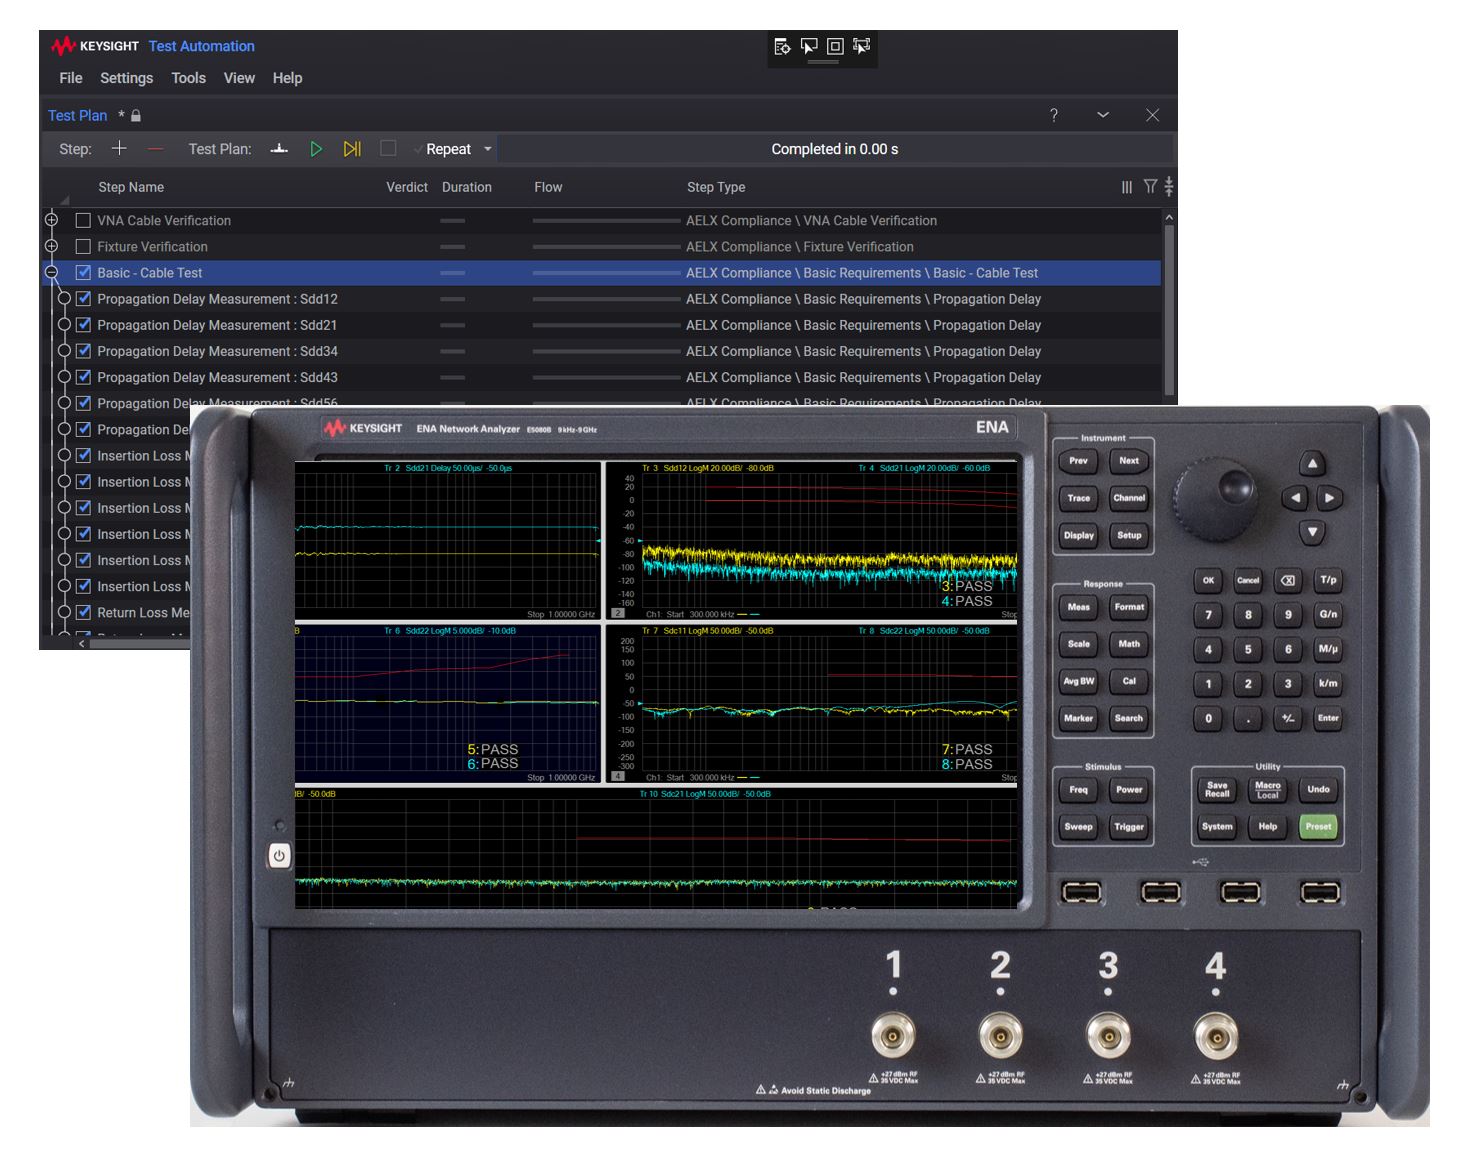Collapse the Basic - Cable Test step
The width and height of the screenshot is (1458, 1159).
tap(51, 272)
